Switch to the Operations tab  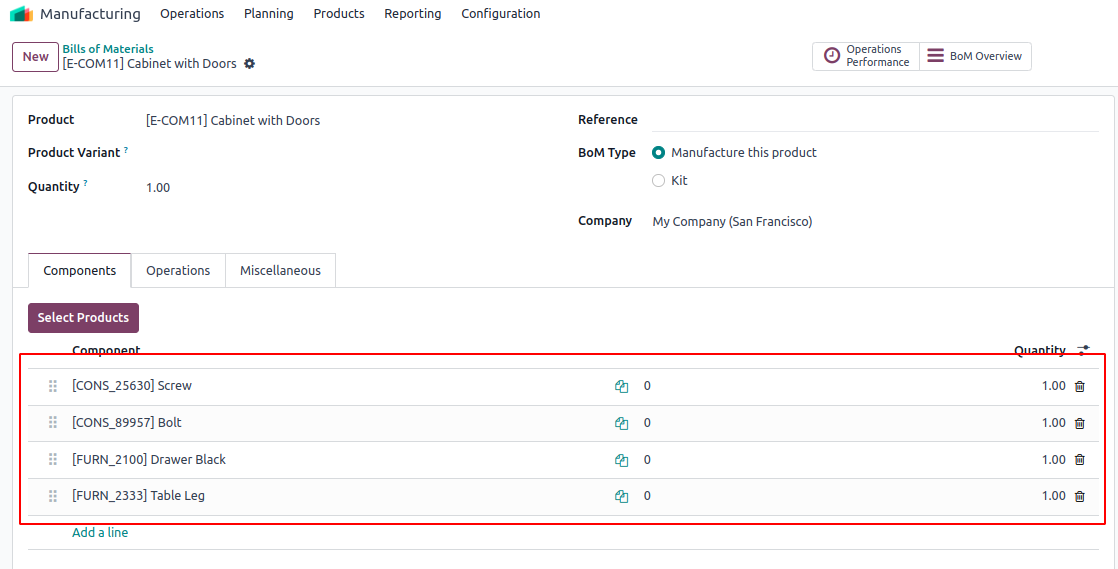(x=178, y=271)
